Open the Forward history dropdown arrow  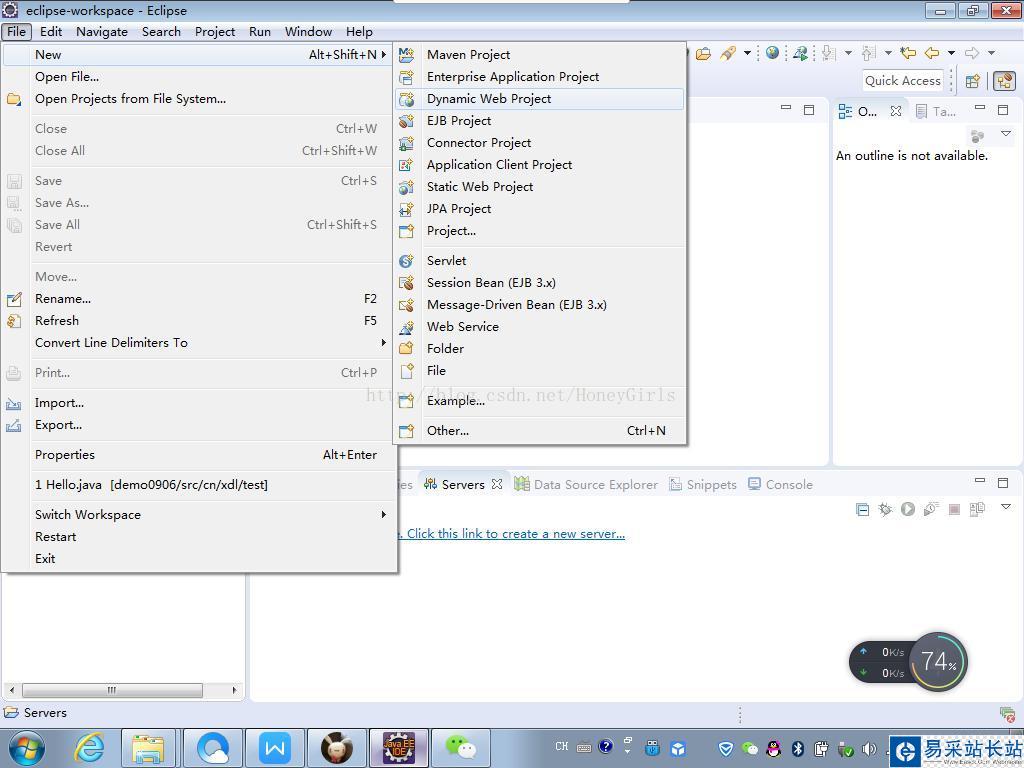(991, 53)
